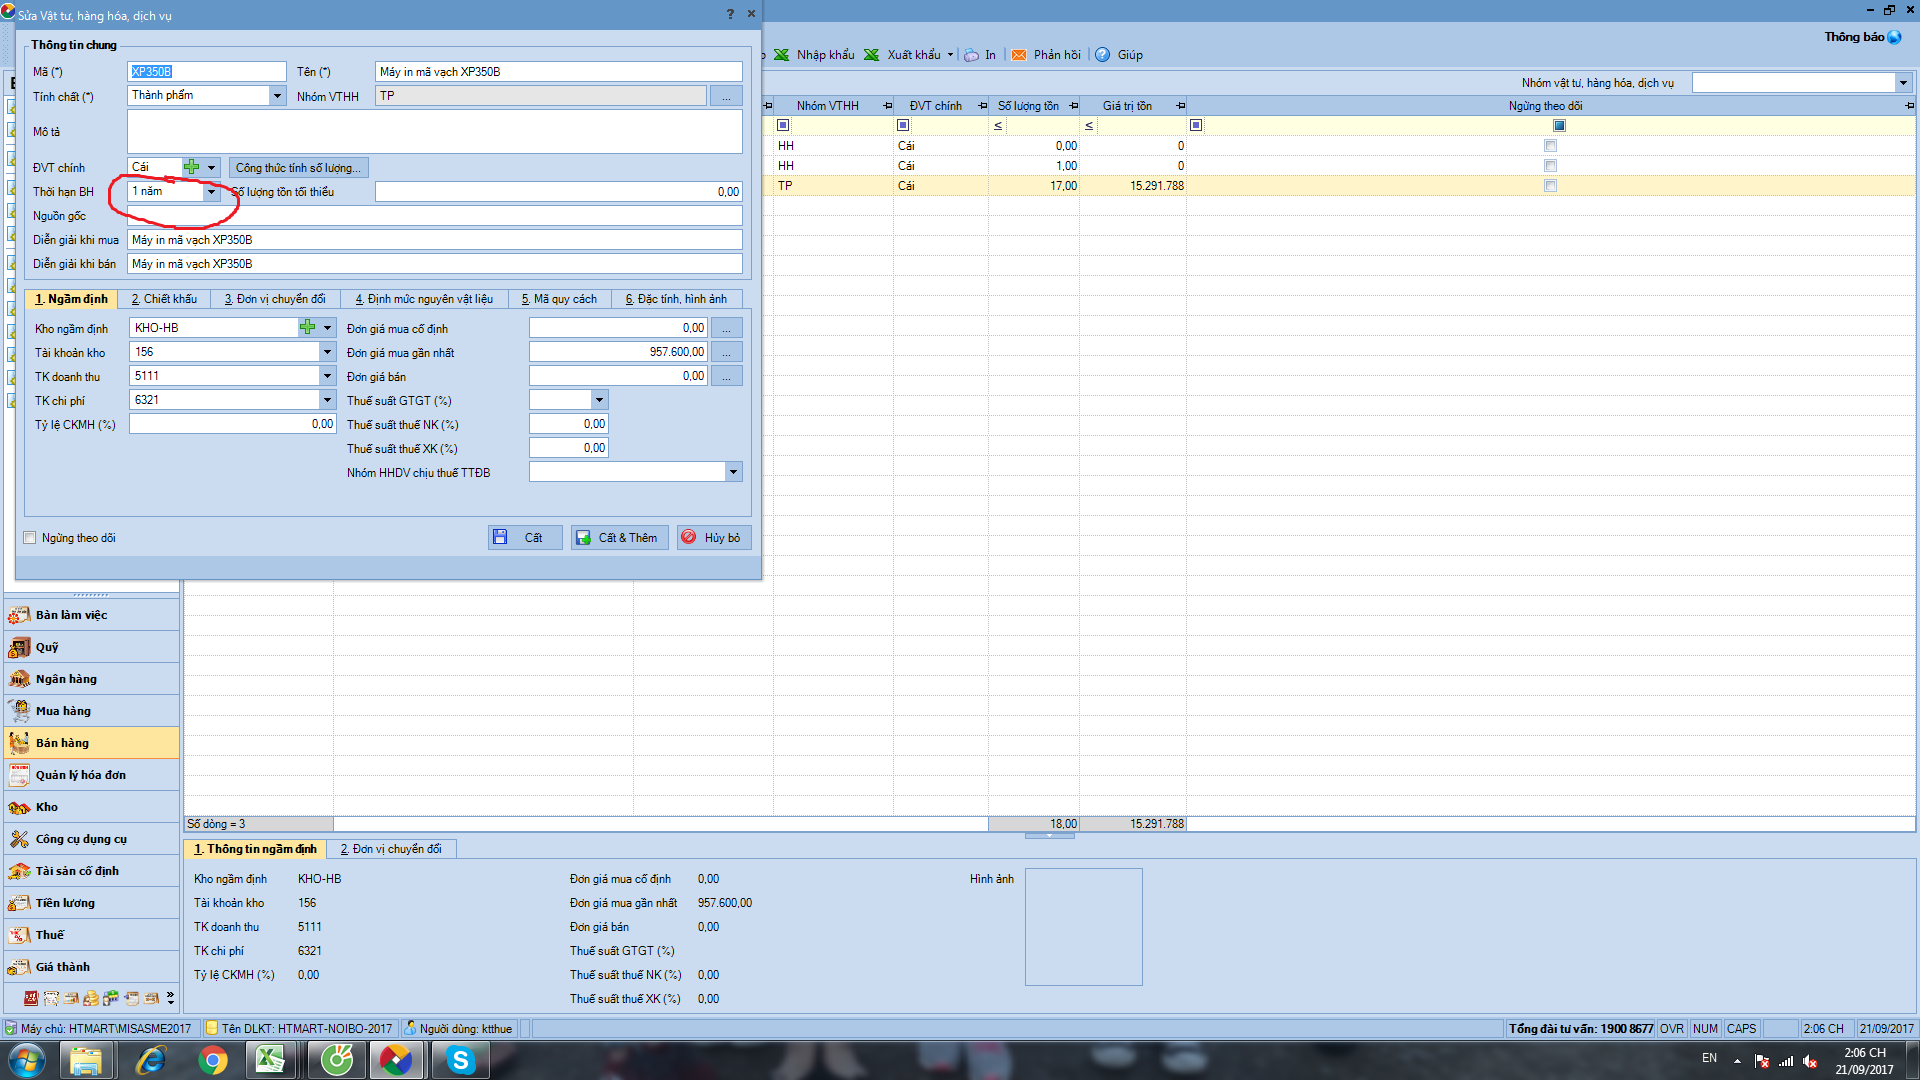Click the Mô tả text field
The height and width of the screenshot is (1080, 1920).
pos(434,132)
